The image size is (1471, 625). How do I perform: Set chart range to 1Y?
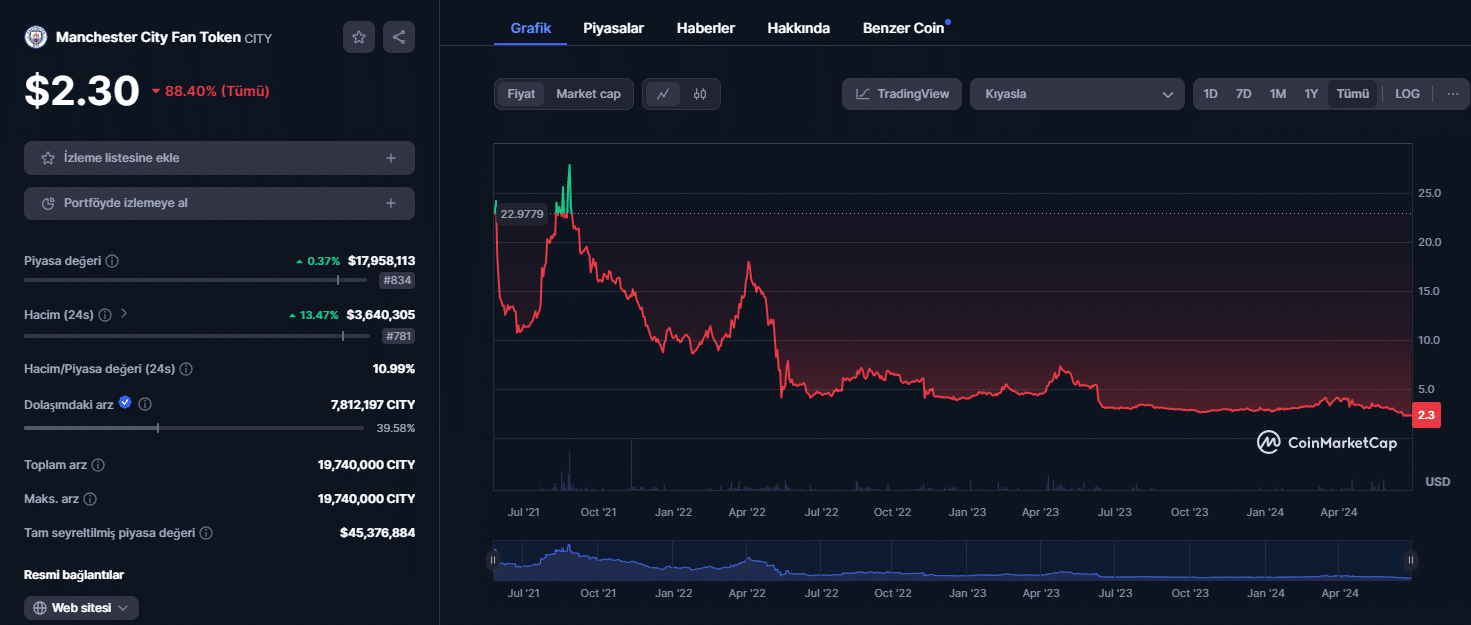click(1311, 94)
